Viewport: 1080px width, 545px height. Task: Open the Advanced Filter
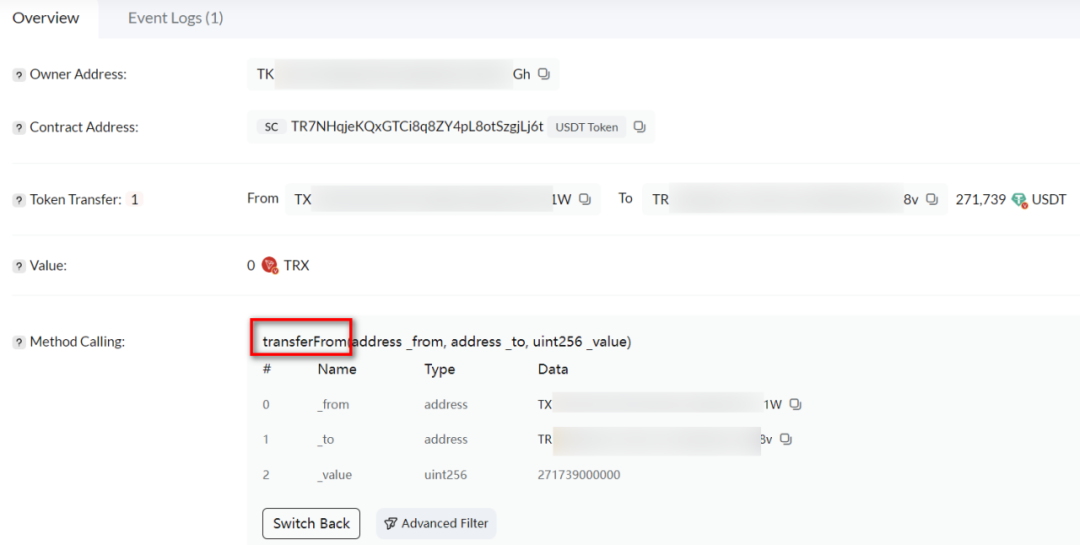click(x=436, y=523)
